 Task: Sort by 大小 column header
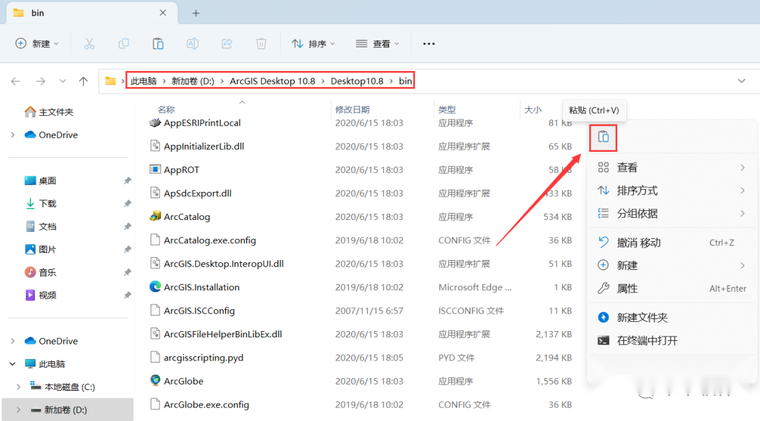(533, 109)
